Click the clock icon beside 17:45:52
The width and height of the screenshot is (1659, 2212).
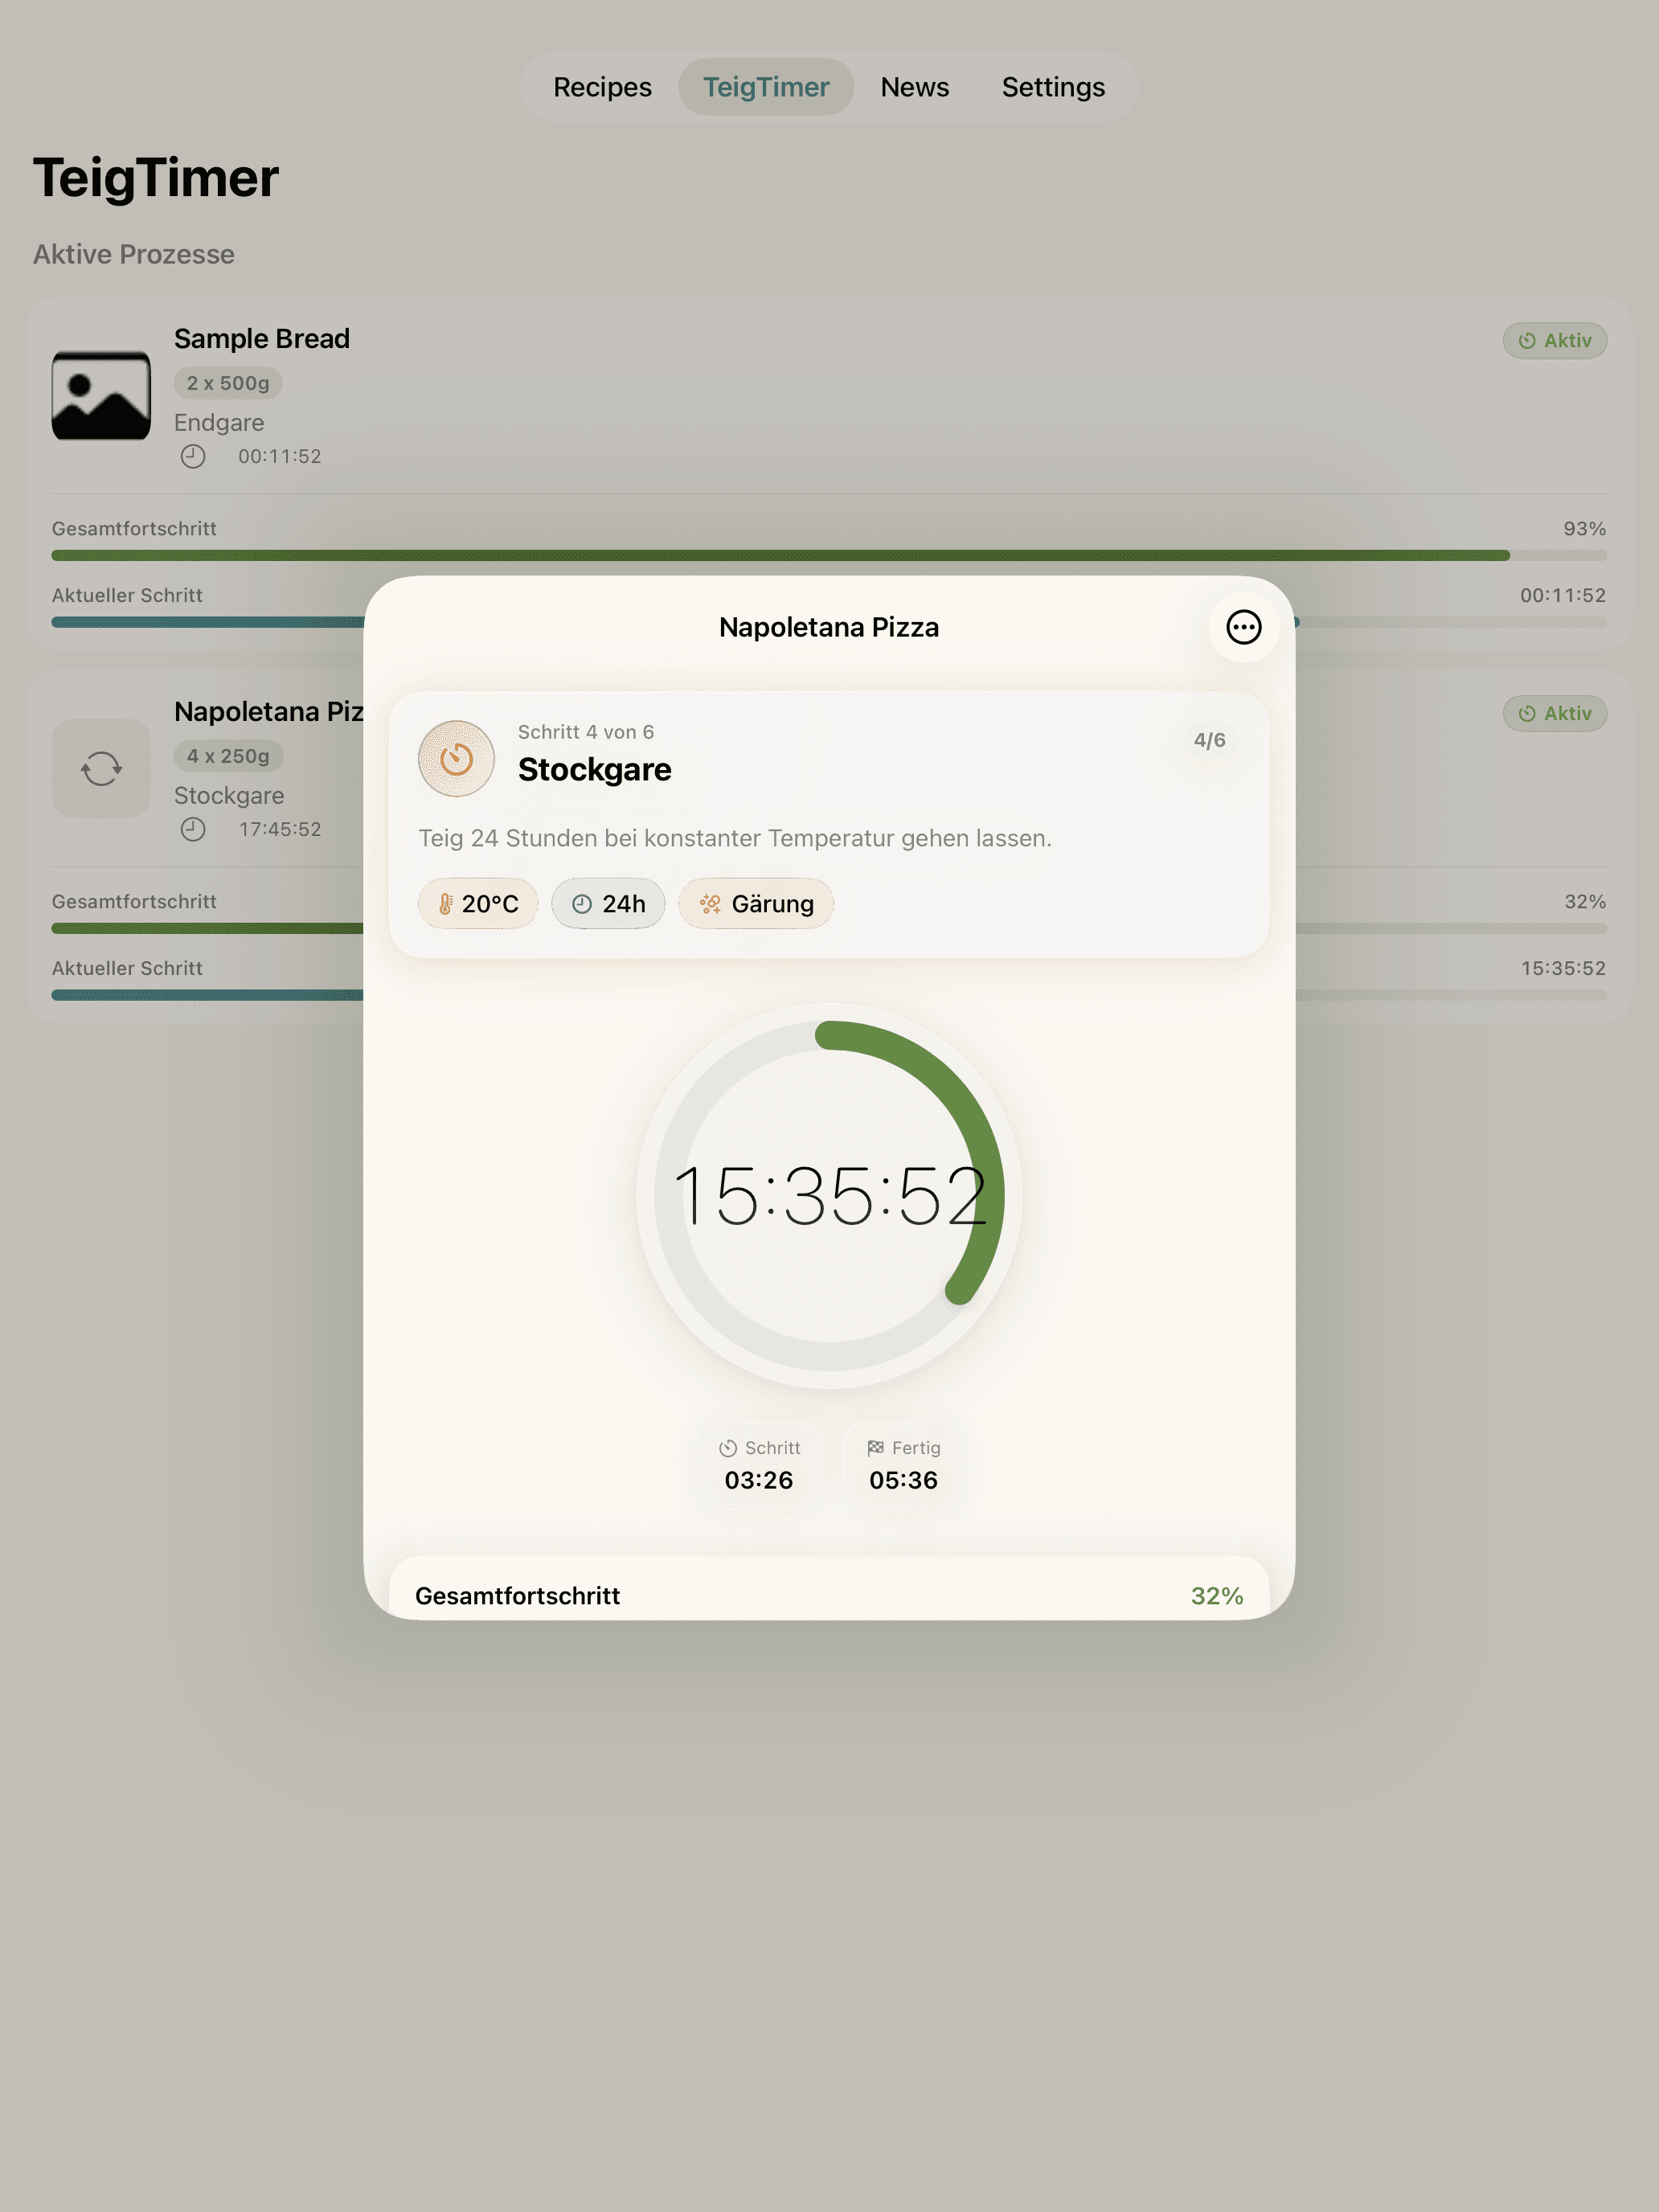click(x=193, y=830)
